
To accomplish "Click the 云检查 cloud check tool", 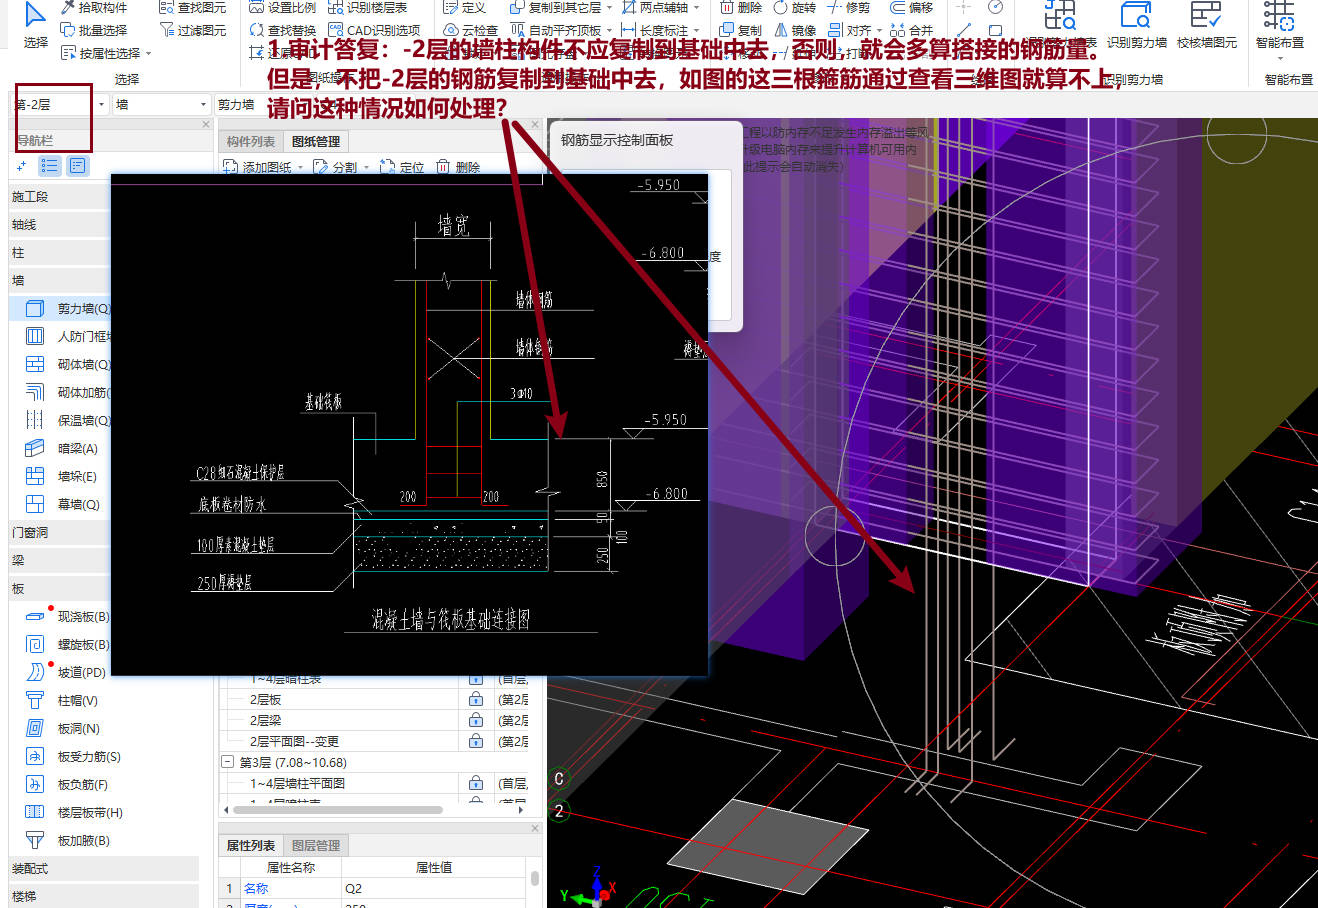I will coord(470,30).
